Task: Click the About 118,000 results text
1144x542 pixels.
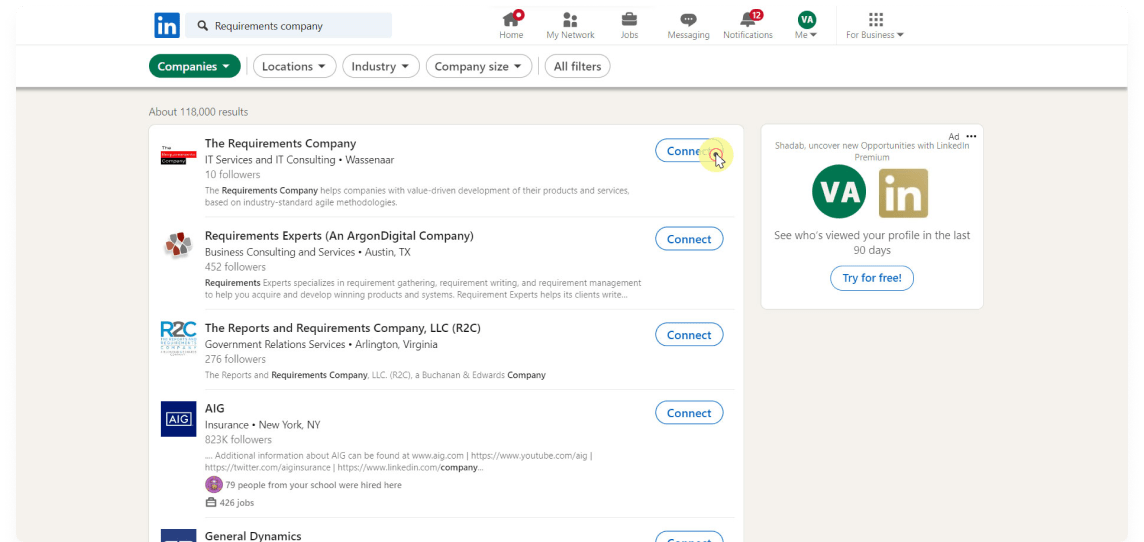Action: pos(198,112)
